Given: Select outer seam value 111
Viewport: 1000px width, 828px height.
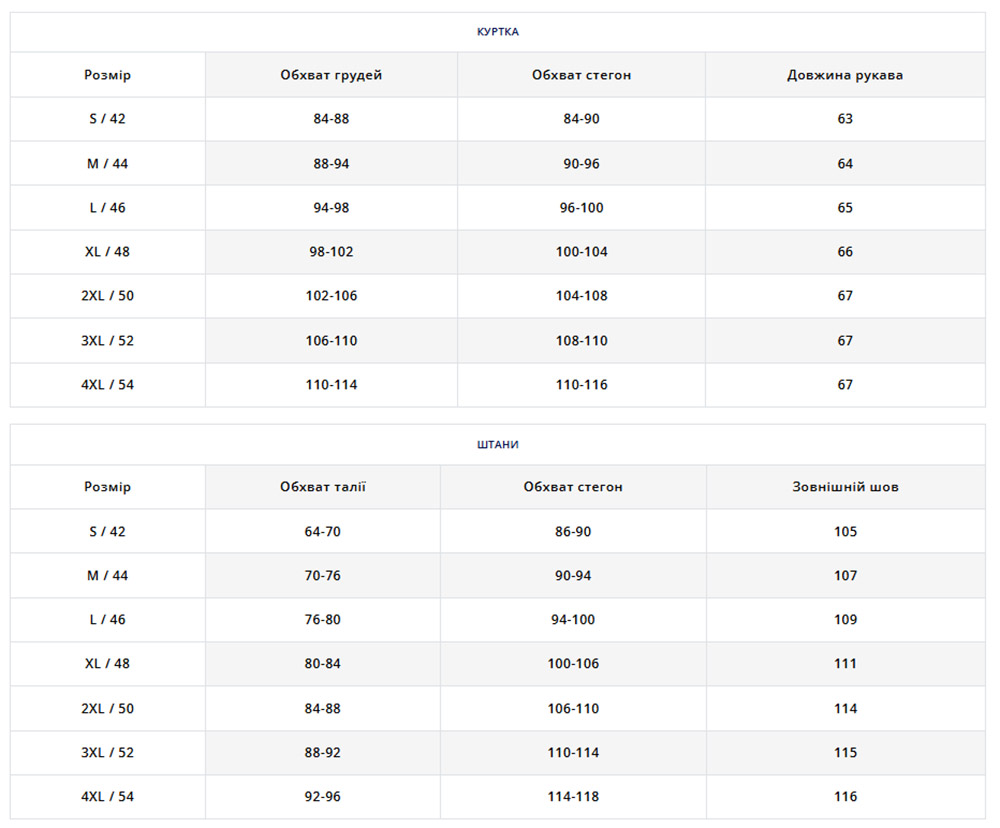Looking at the screenshot, I should (x=845, y=664).
